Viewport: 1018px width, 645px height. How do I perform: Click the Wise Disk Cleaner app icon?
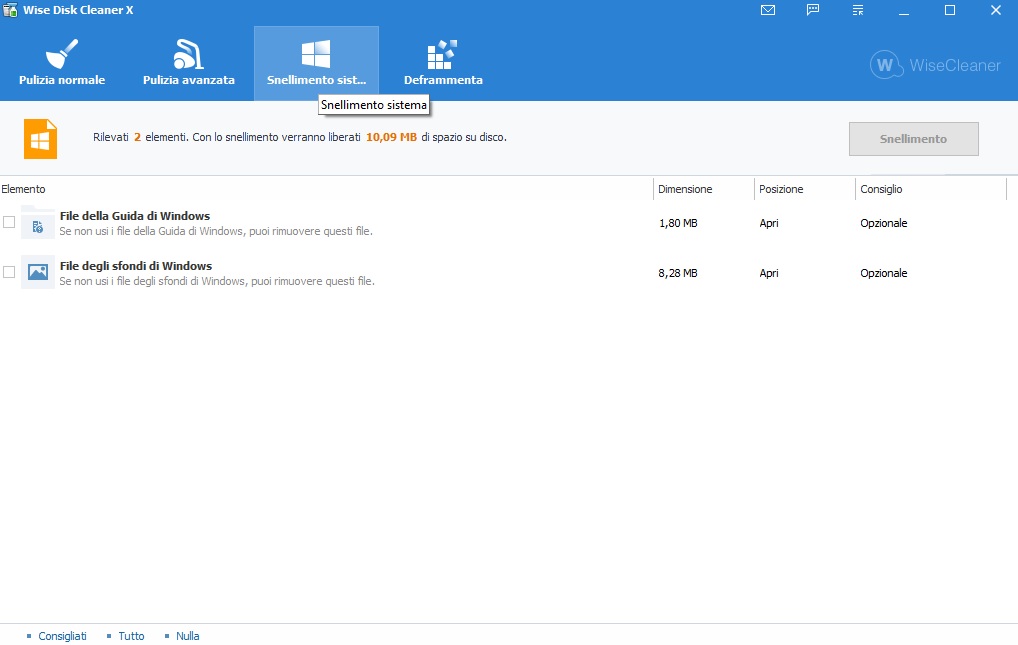point(10,10)
